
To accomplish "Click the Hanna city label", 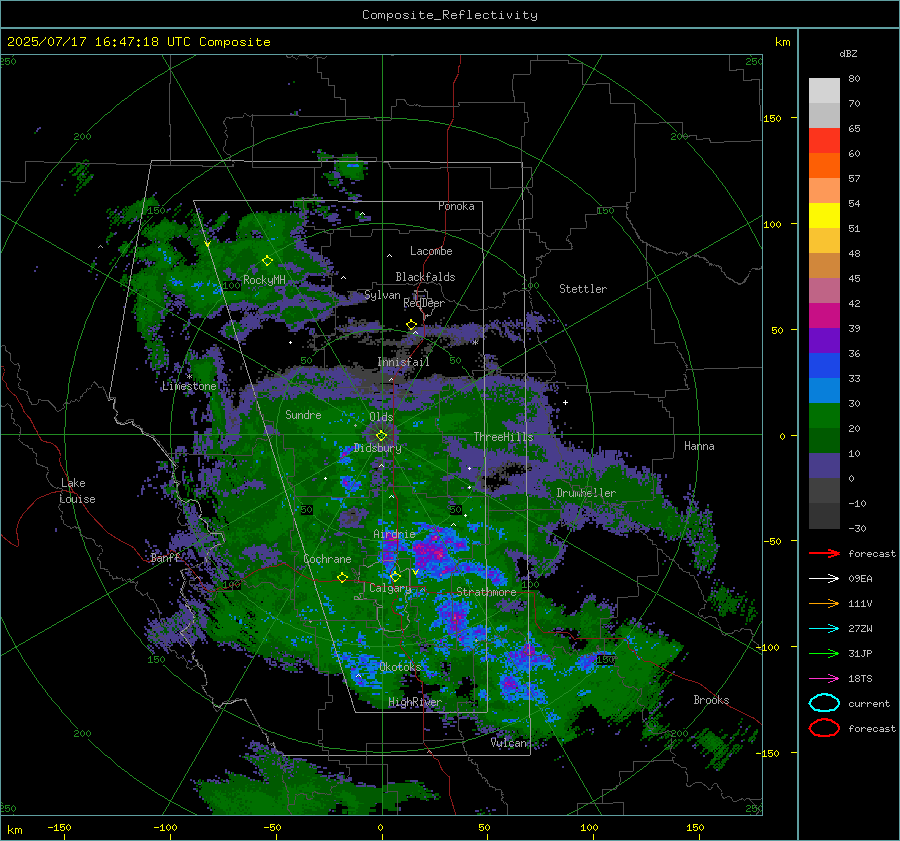I will pos(699,446).
